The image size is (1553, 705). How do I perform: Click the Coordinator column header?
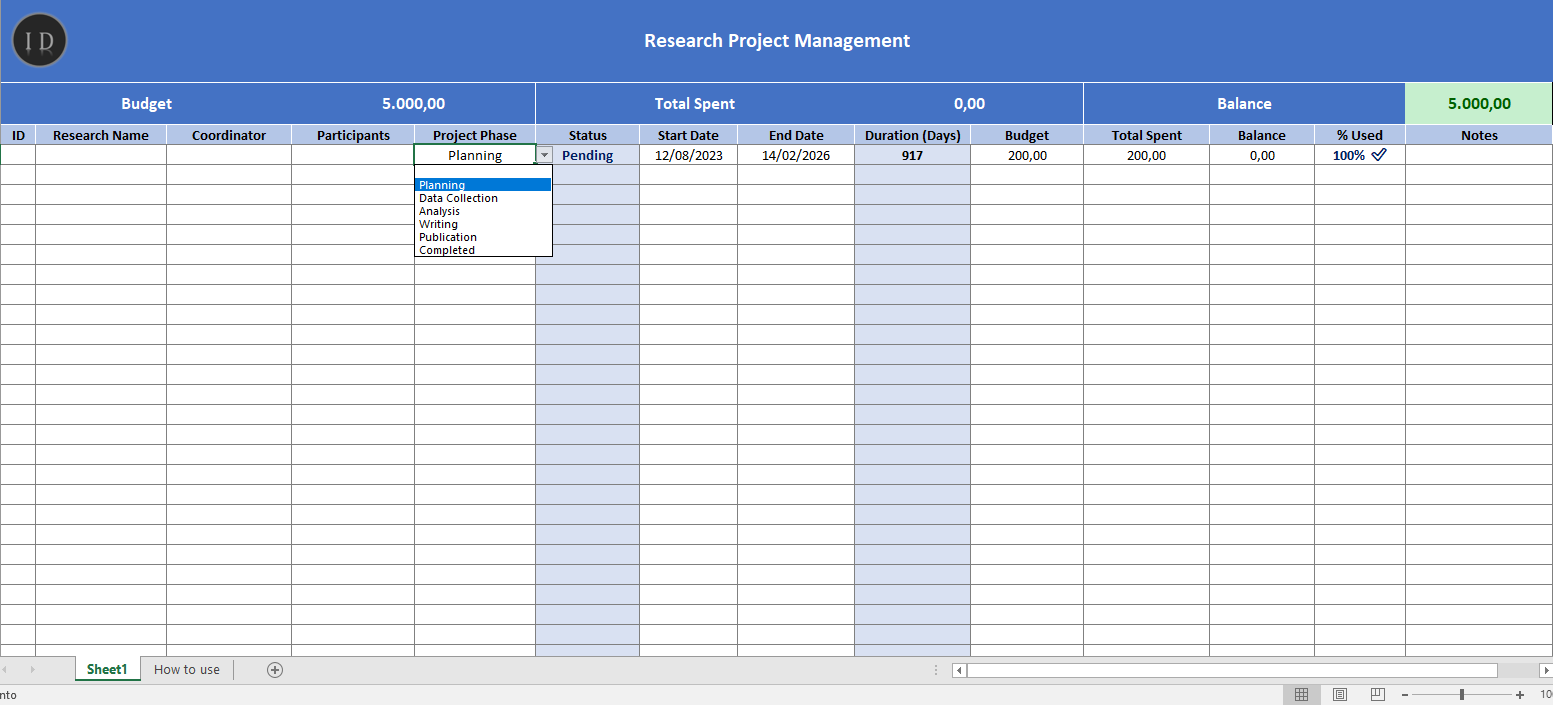pos(229,135)
